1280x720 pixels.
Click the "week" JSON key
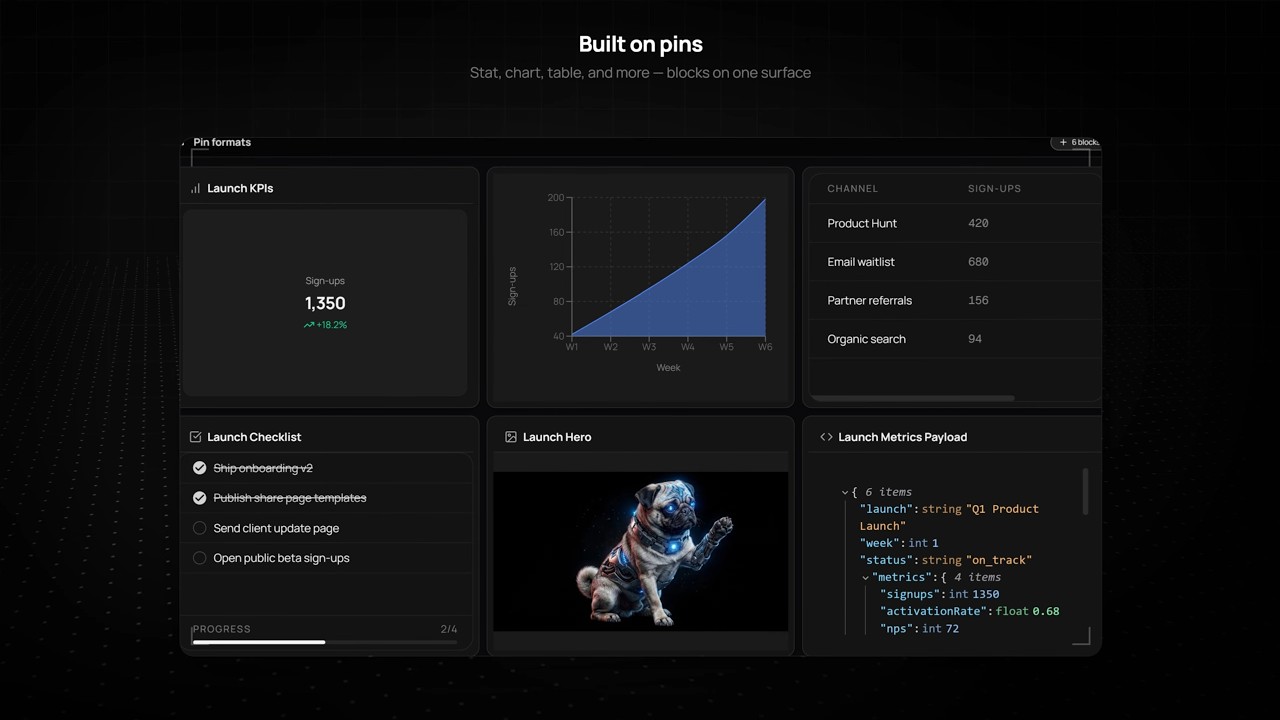pyautogui.click(x=879, y=543)
